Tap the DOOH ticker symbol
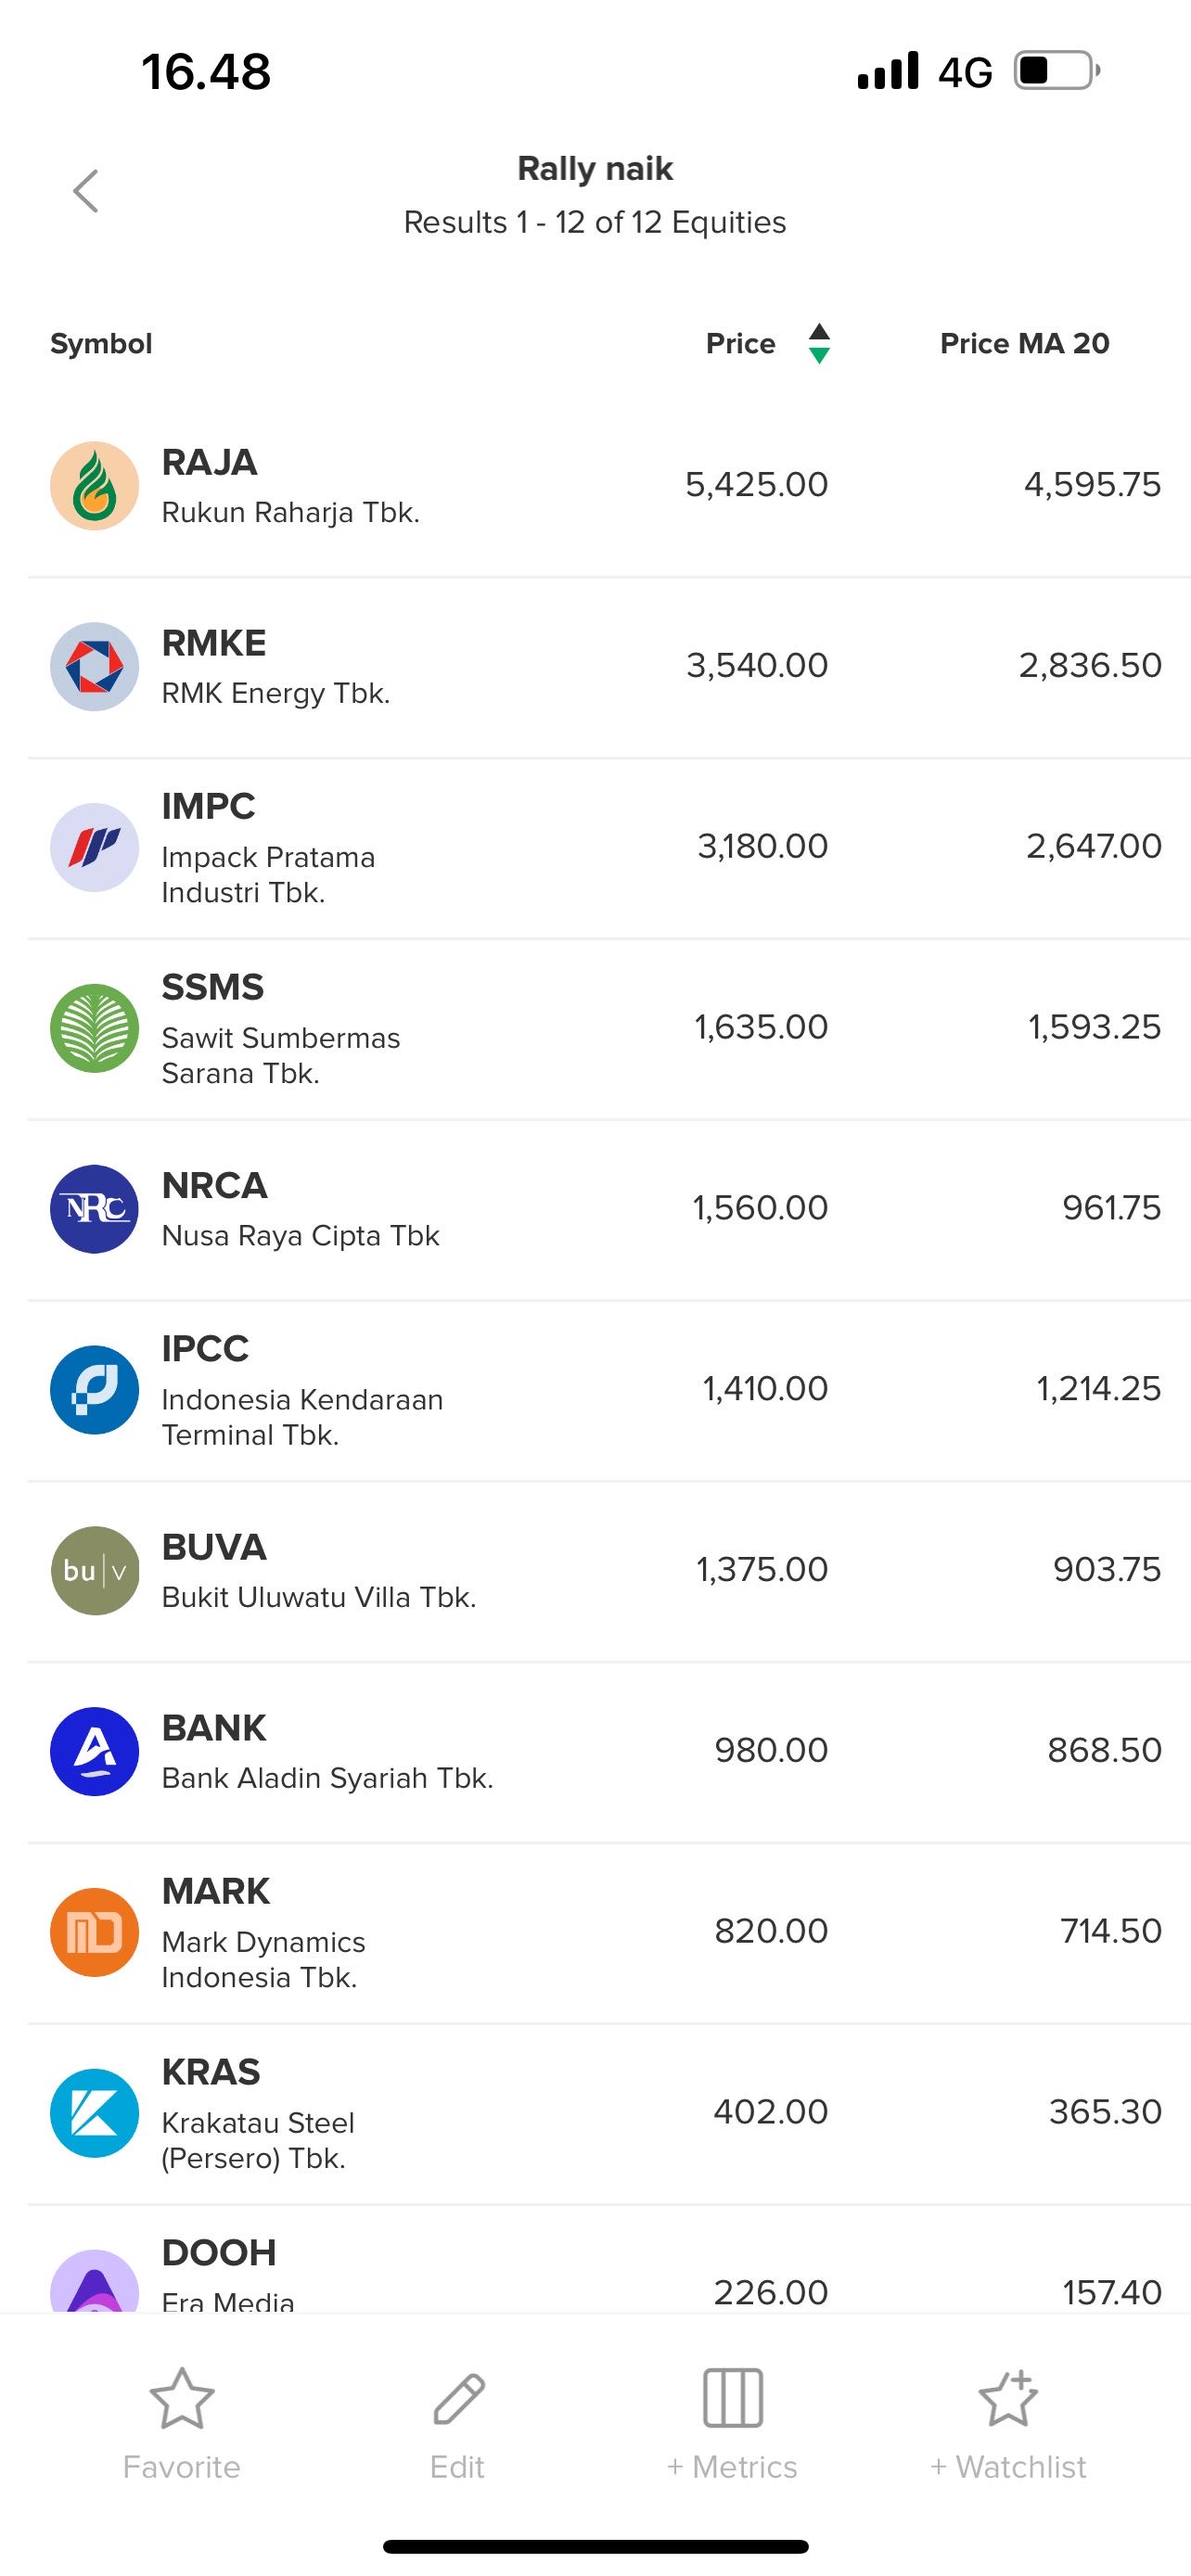 (x=219, y=2253)
